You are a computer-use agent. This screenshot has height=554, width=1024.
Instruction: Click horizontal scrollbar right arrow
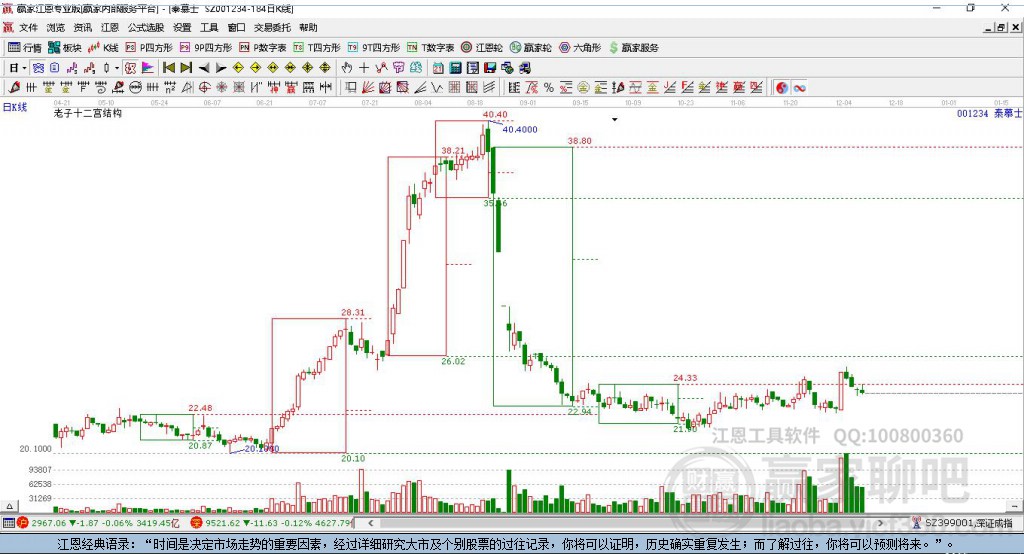pyautogui.click(x=880, y=523)
